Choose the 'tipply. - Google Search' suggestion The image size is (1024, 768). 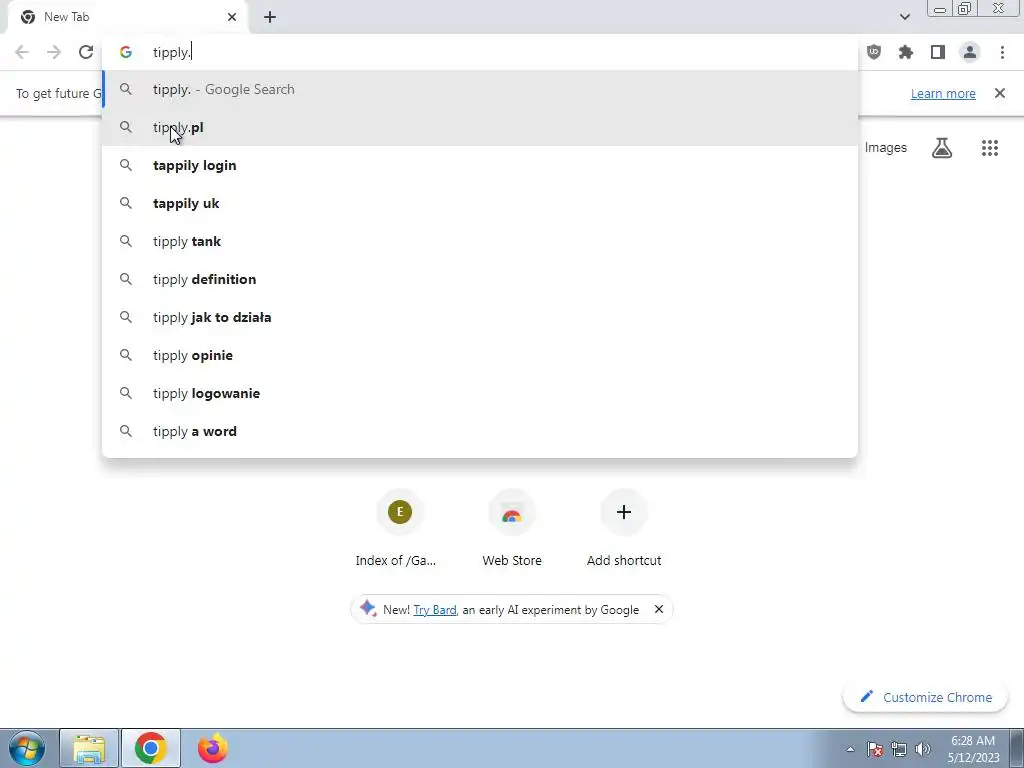point(480,89)
